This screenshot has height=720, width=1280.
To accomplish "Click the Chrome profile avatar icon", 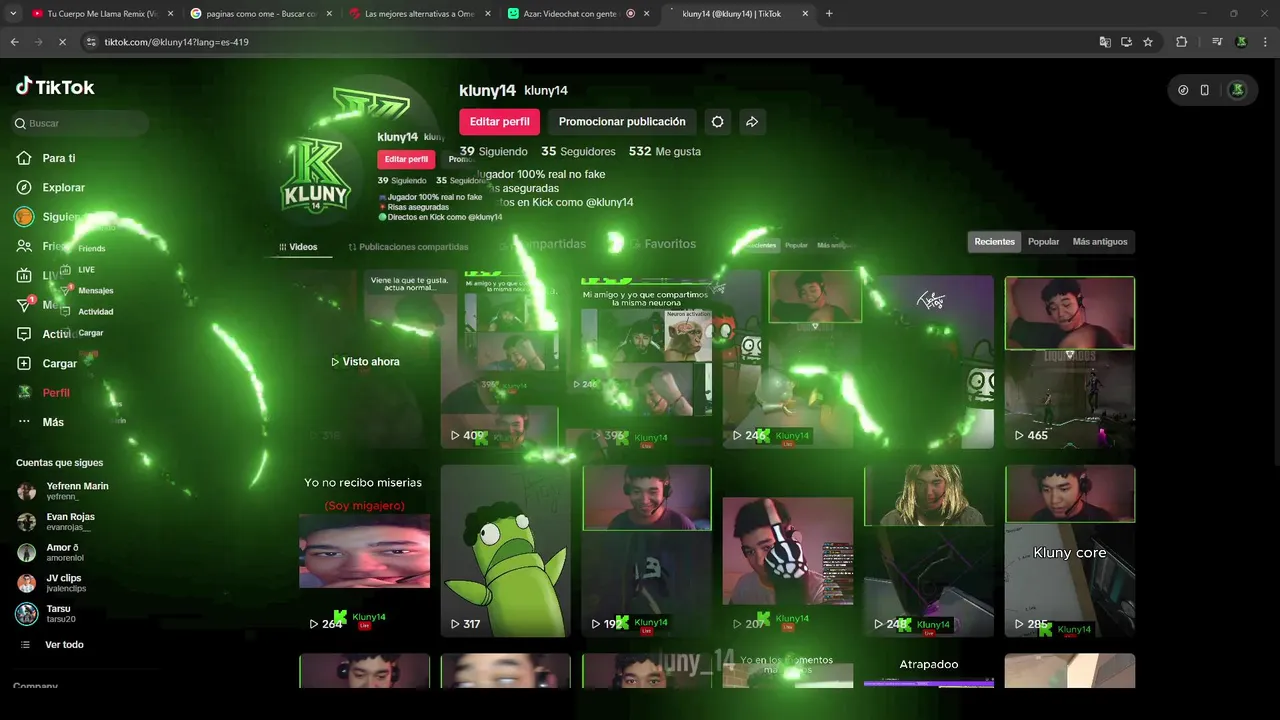I will tap(1241, 42).
